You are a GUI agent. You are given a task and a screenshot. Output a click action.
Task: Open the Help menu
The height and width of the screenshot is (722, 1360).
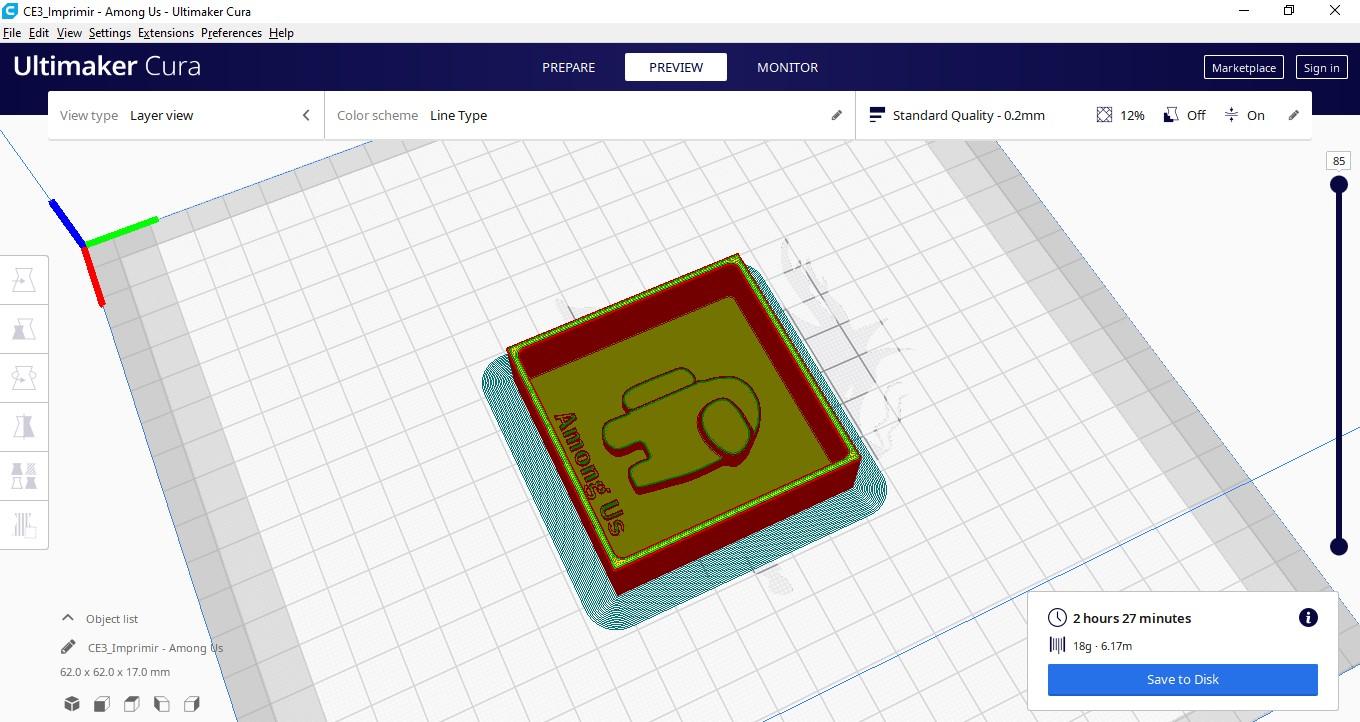click(281, 33)
